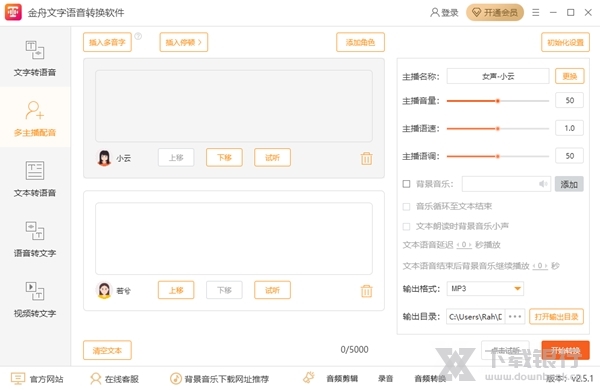The image size is (600, 390).
Task: Open the 背景音乐下载网址推荐 link
Action: pyautogui.click(x=227, y=379)
